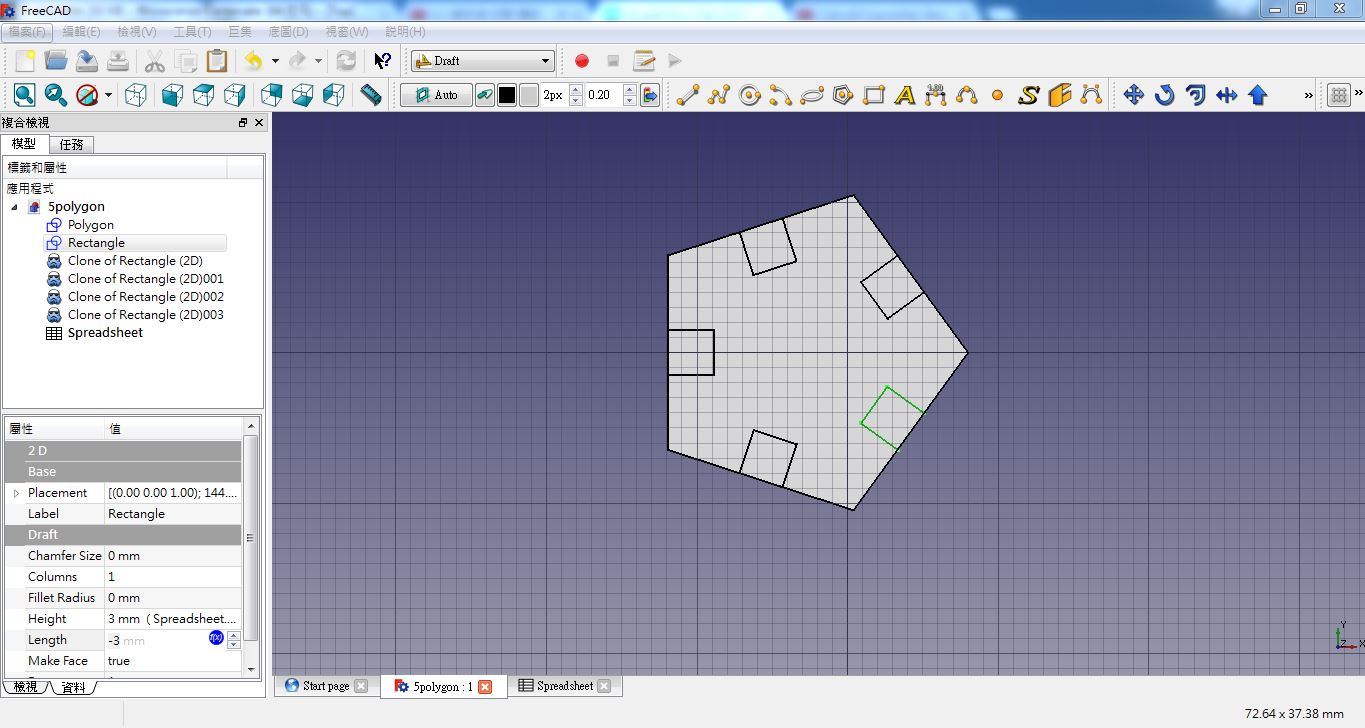Open the undo history dropdown arrow
Screen dimensions: 1365x728
click(275, 61)
